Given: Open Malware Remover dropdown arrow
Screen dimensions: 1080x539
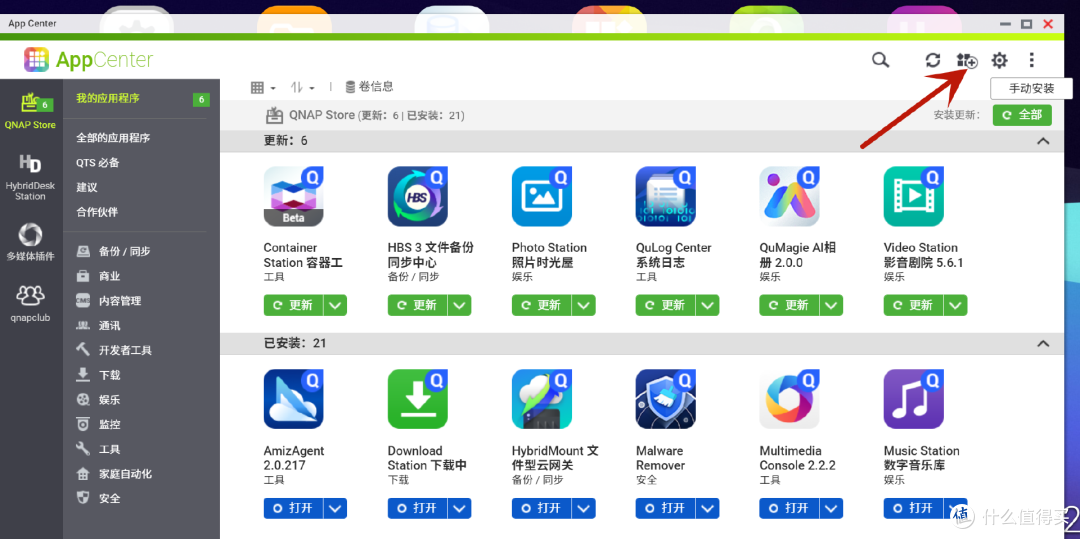Looking at the screenshot, I should [707, 508].
